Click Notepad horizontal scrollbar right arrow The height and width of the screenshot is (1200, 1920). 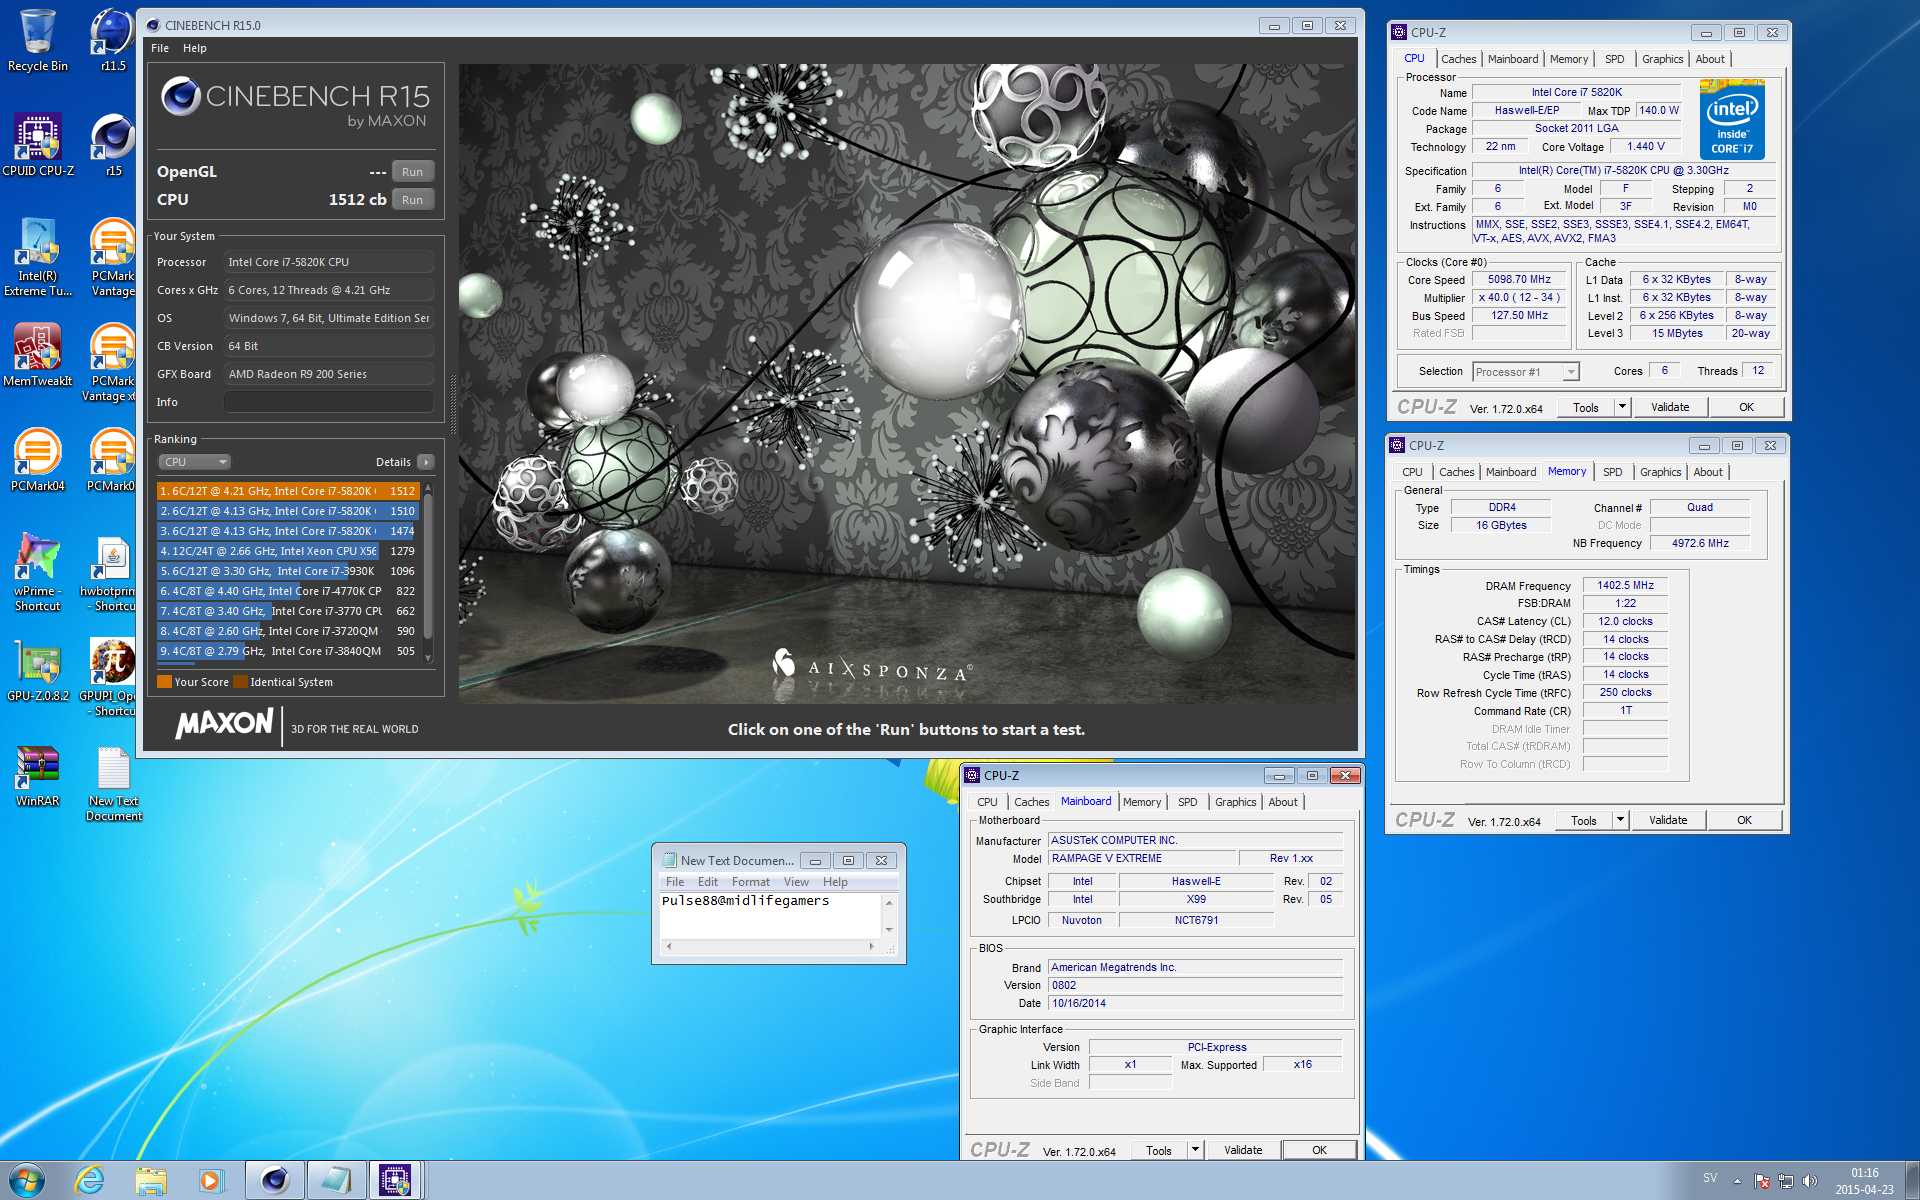pyautogui.click(x=872, y=946)
